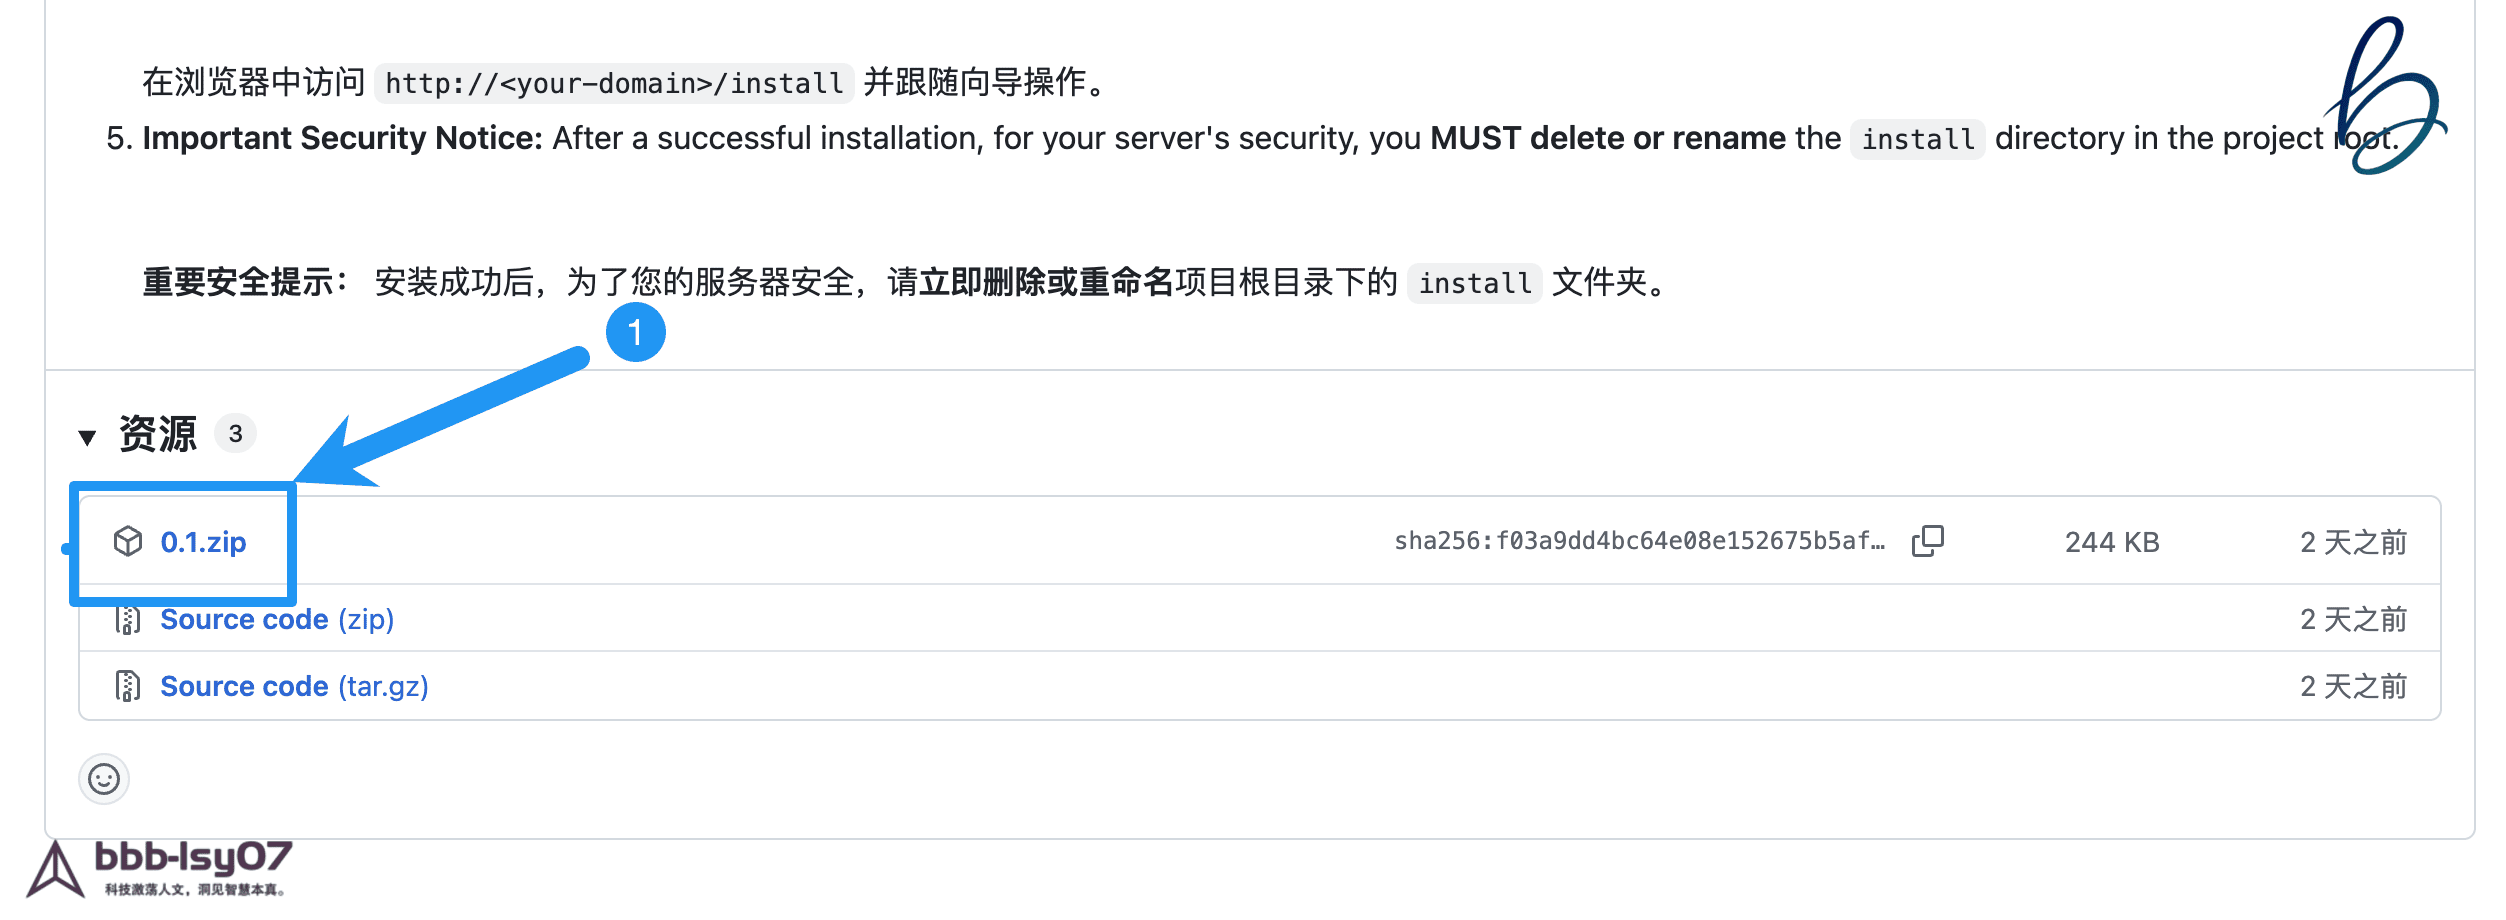2506x920 pixels.
Task: Open the smiley add-reaction button
Action: [x=104, y=779]
